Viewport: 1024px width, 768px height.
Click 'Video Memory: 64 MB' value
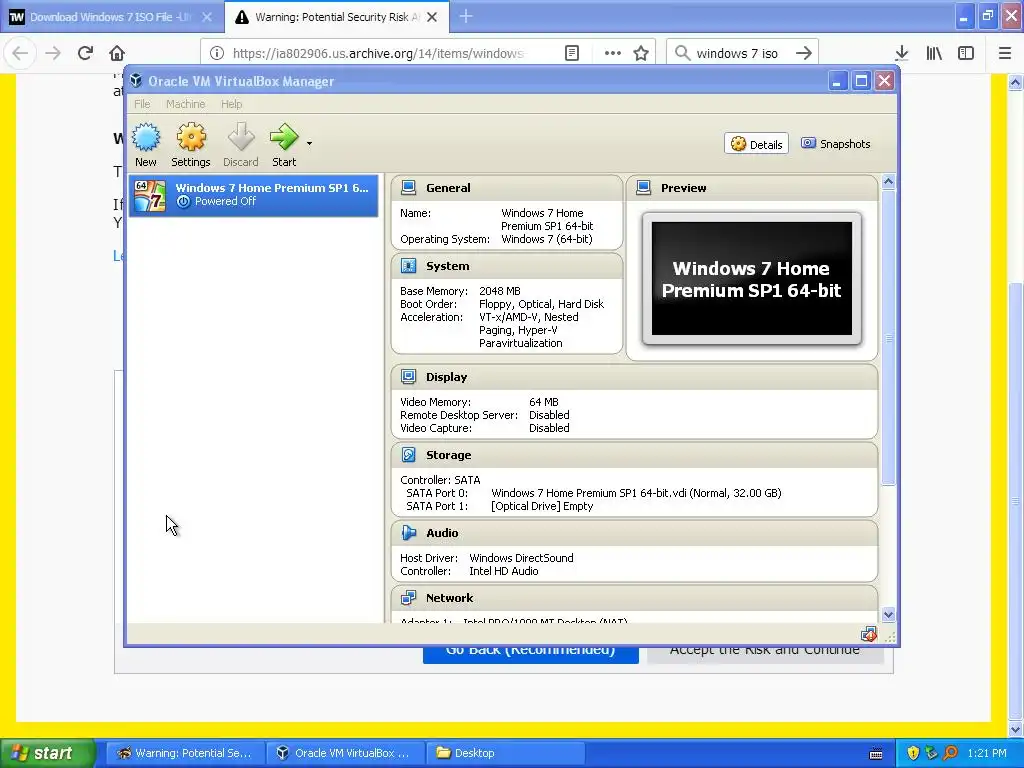(x=544, y=402)
